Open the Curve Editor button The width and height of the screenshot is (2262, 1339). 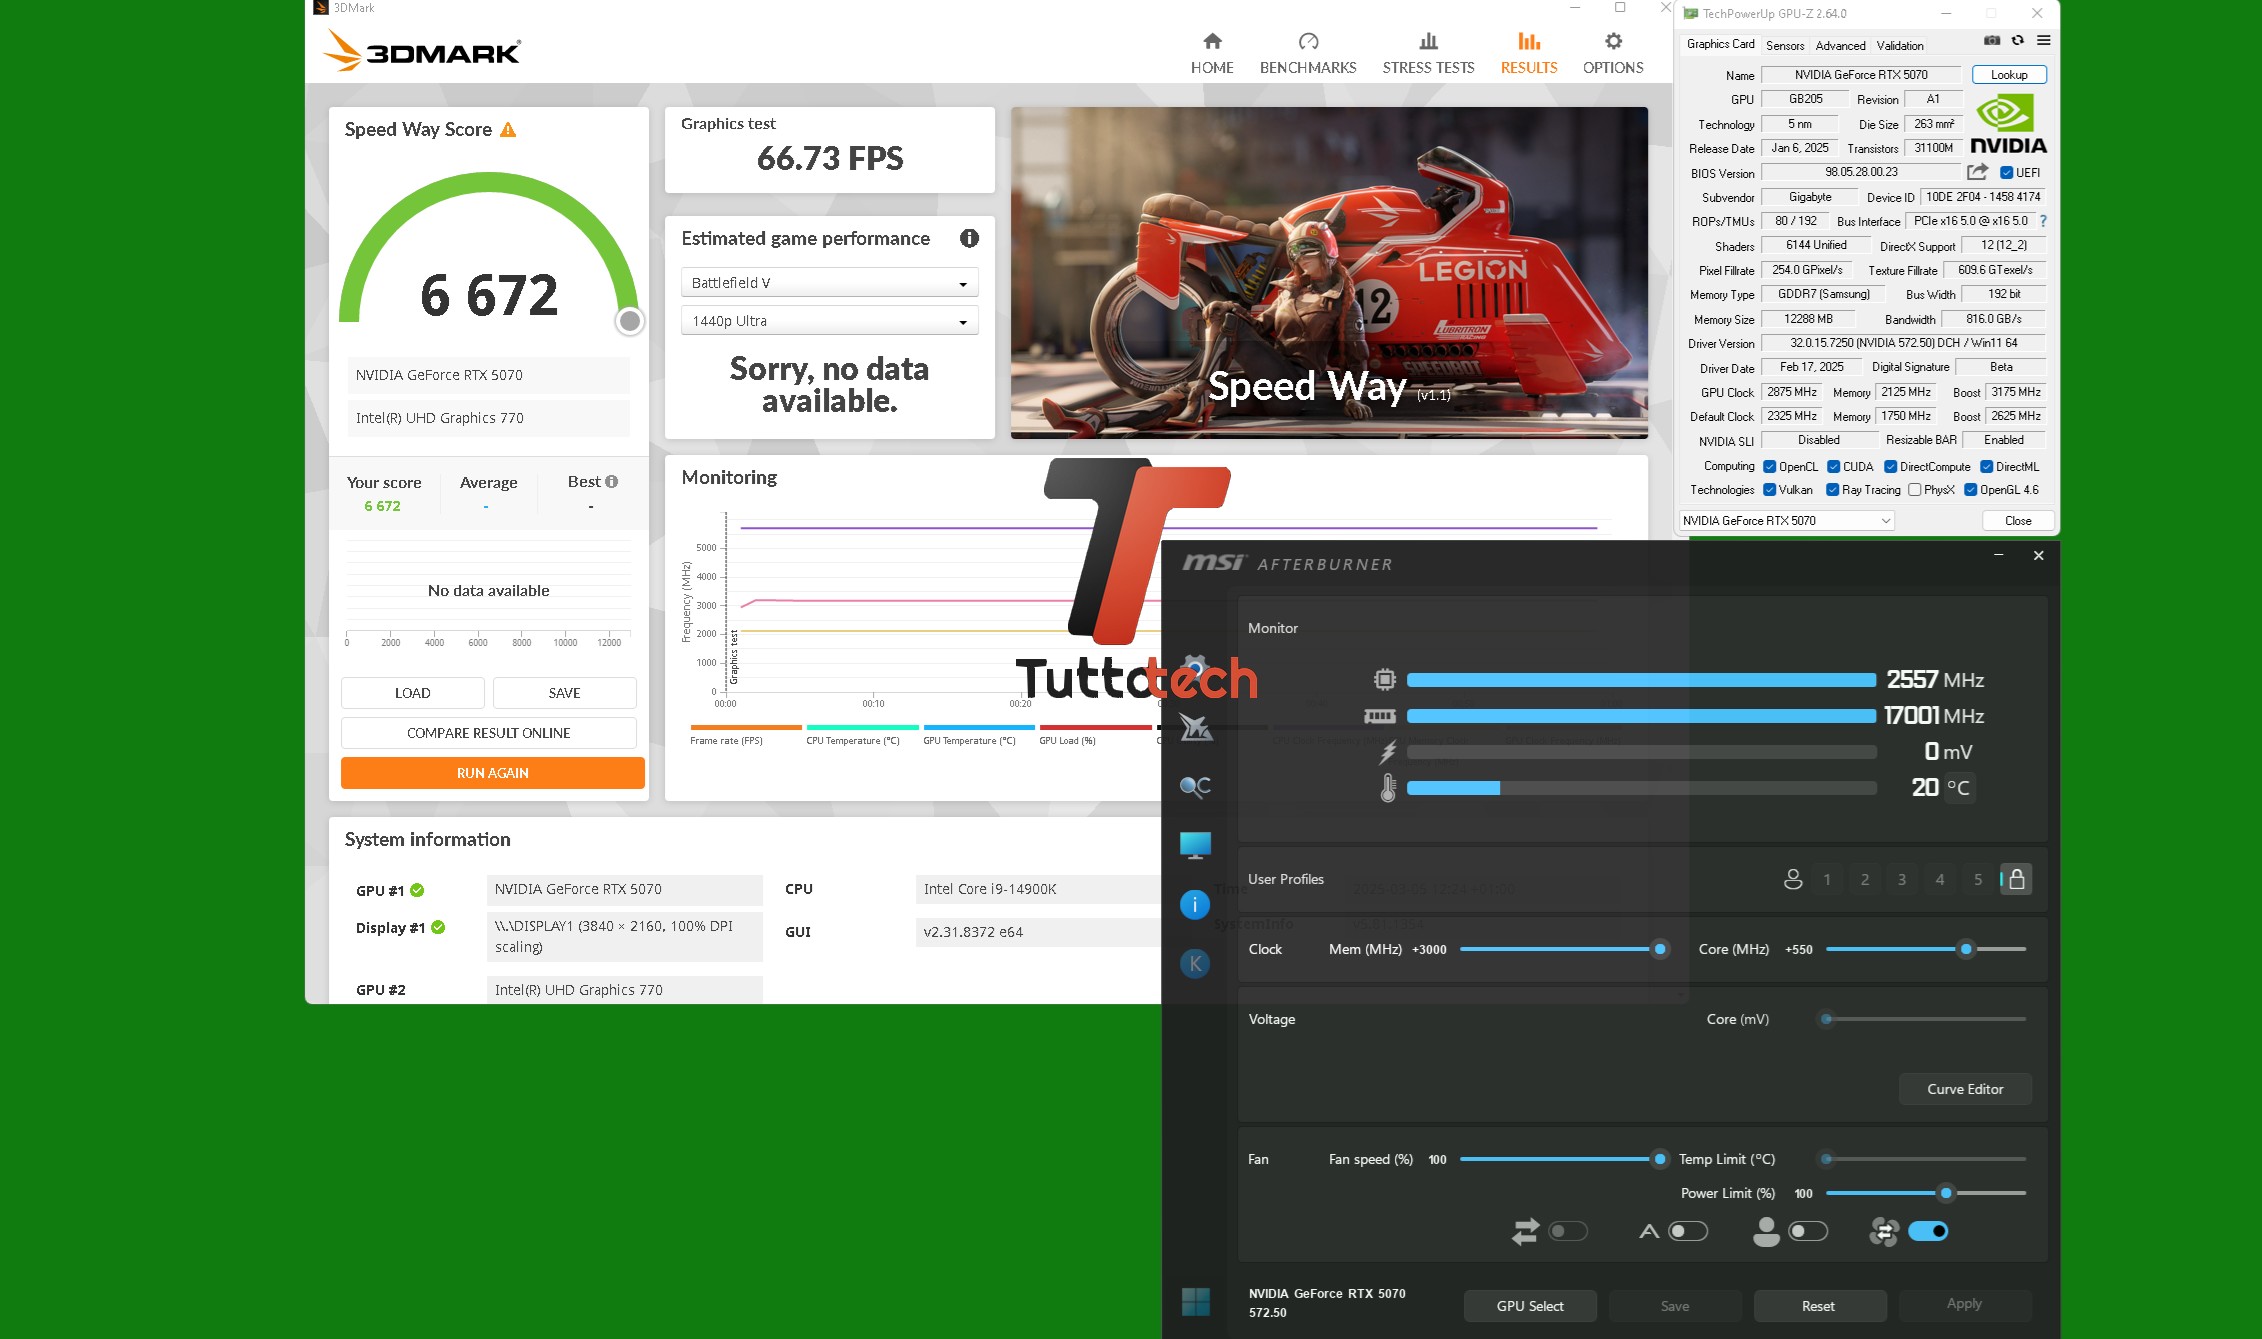(1964, 1089)
